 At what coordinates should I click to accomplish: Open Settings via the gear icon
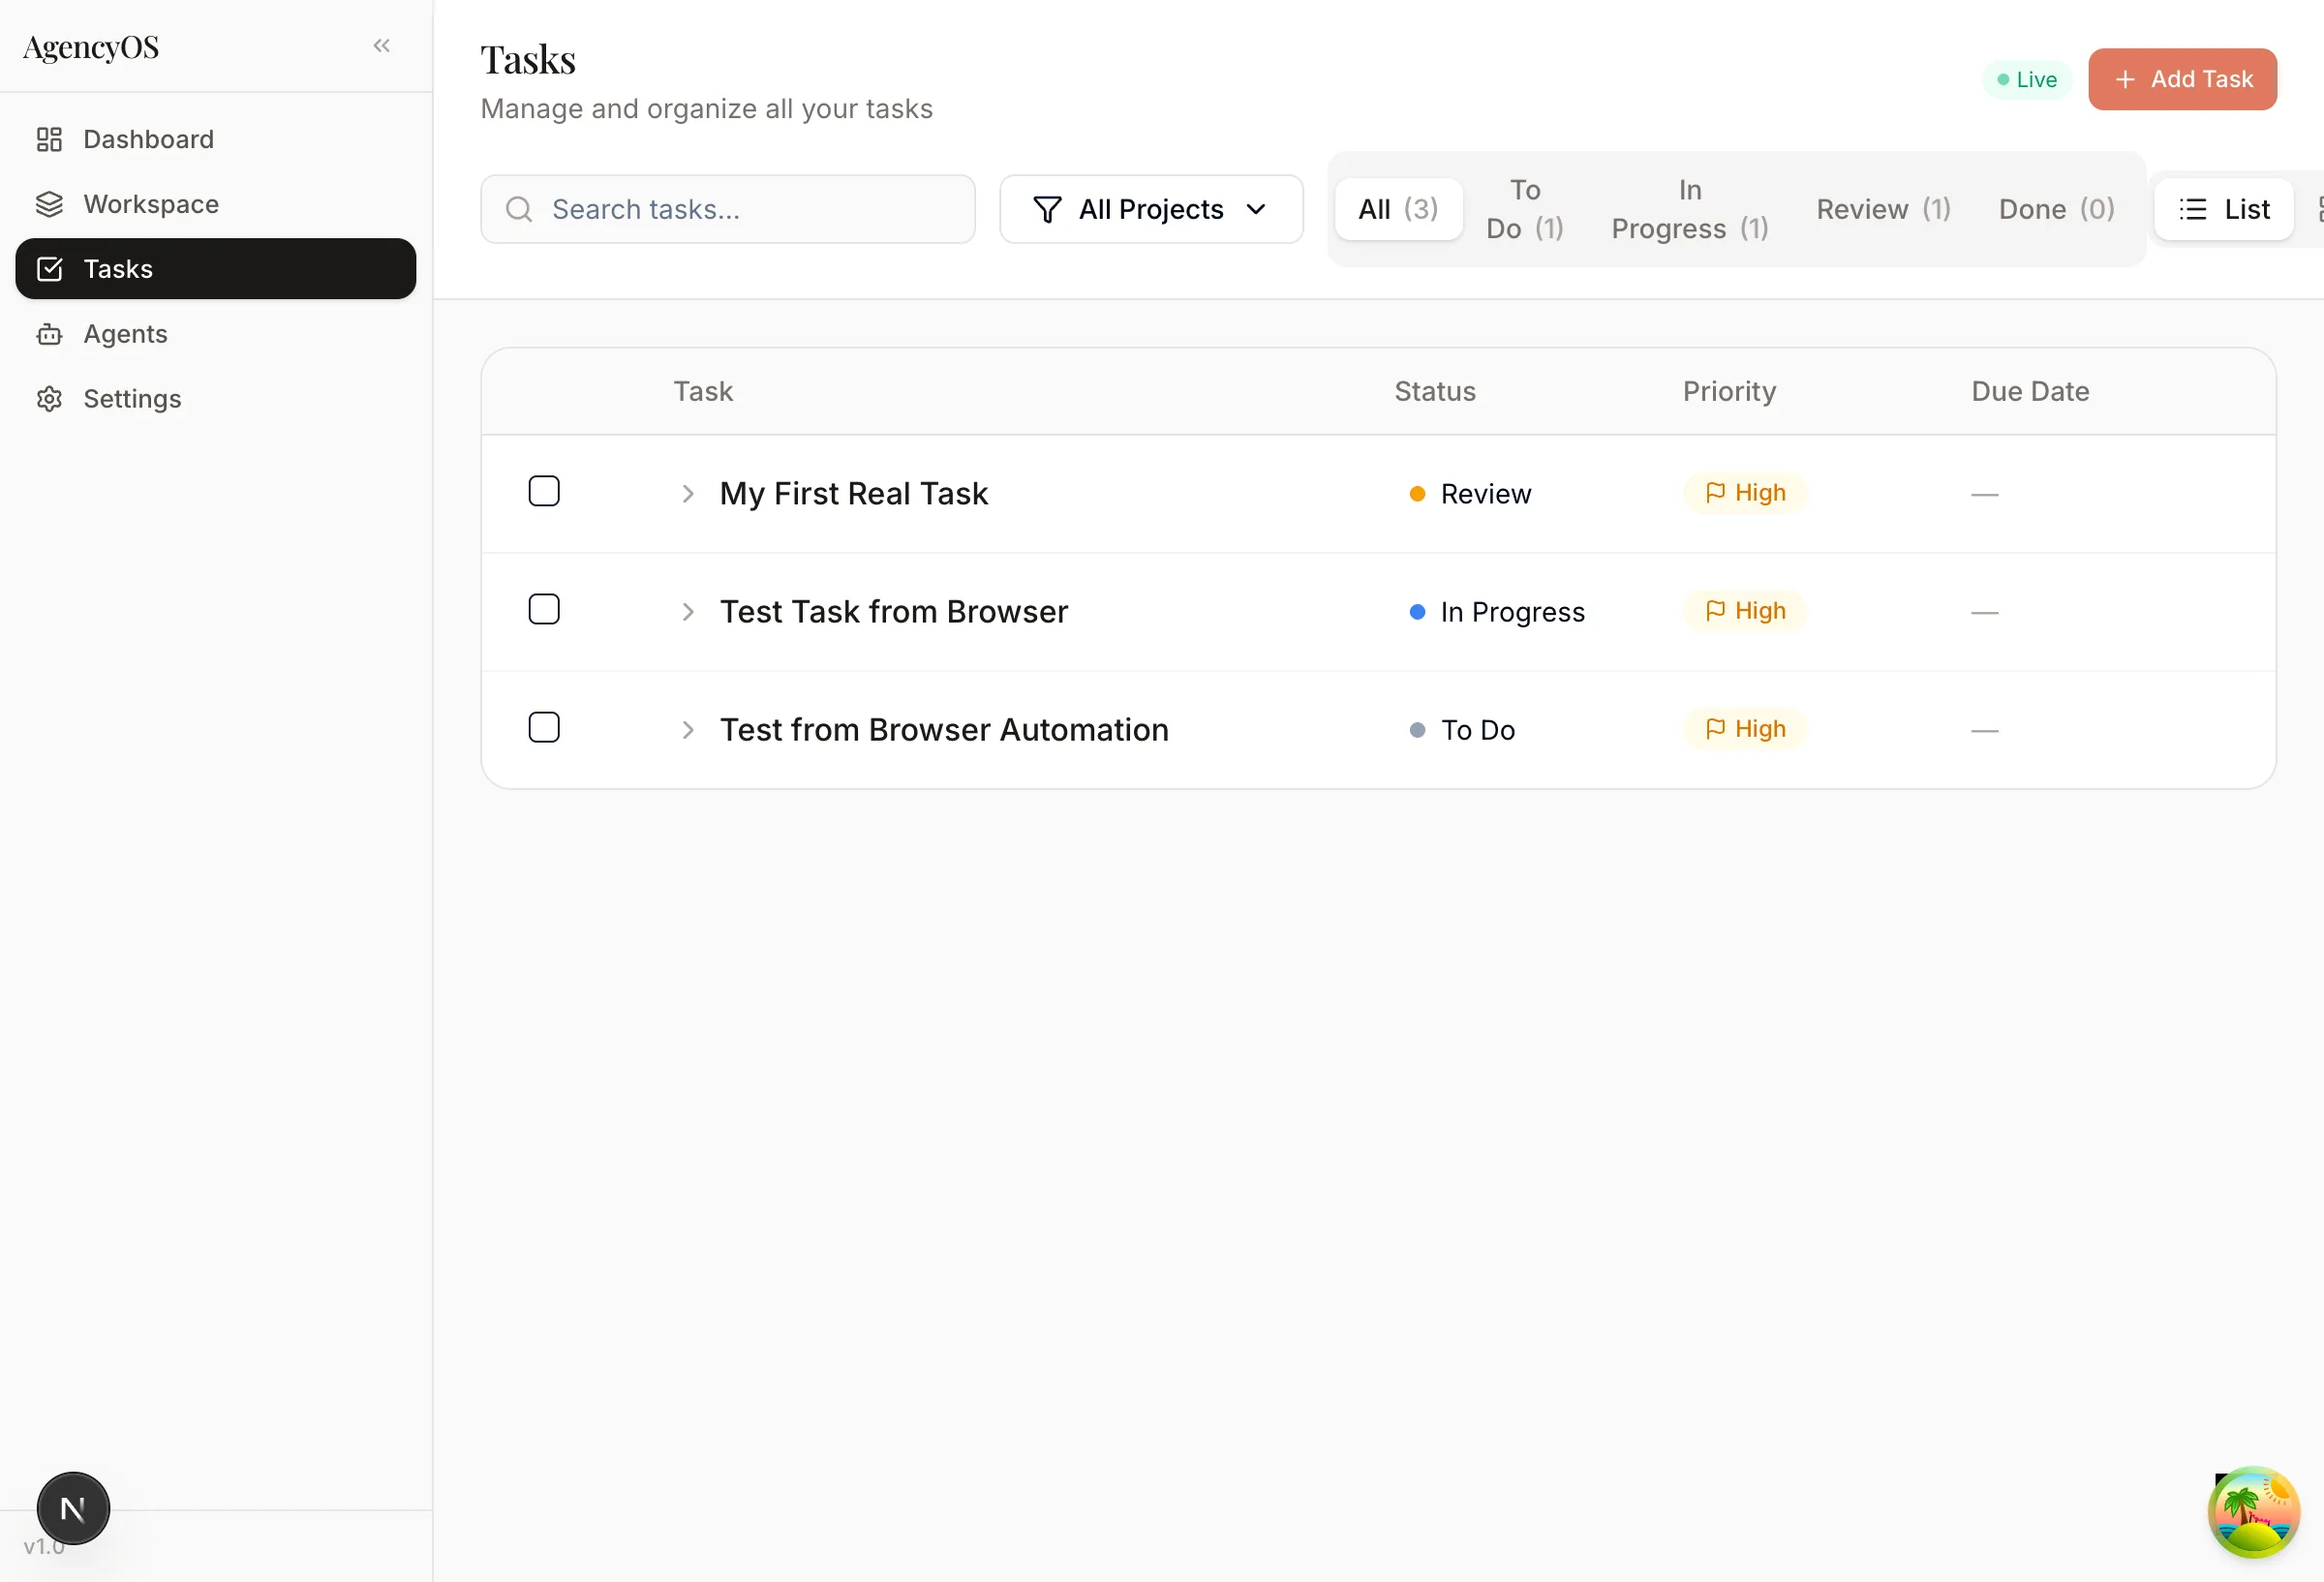click(50, 398)
